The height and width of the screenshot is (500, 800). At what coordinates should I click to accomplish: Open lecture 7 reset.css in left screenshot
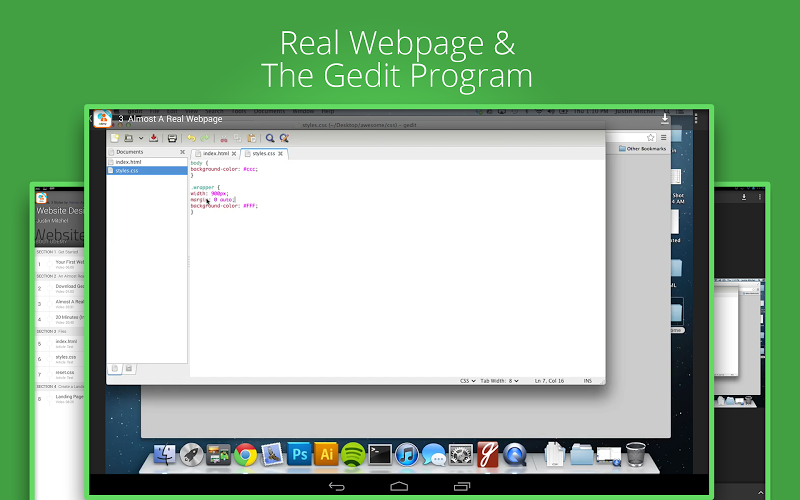pos(60,374)
